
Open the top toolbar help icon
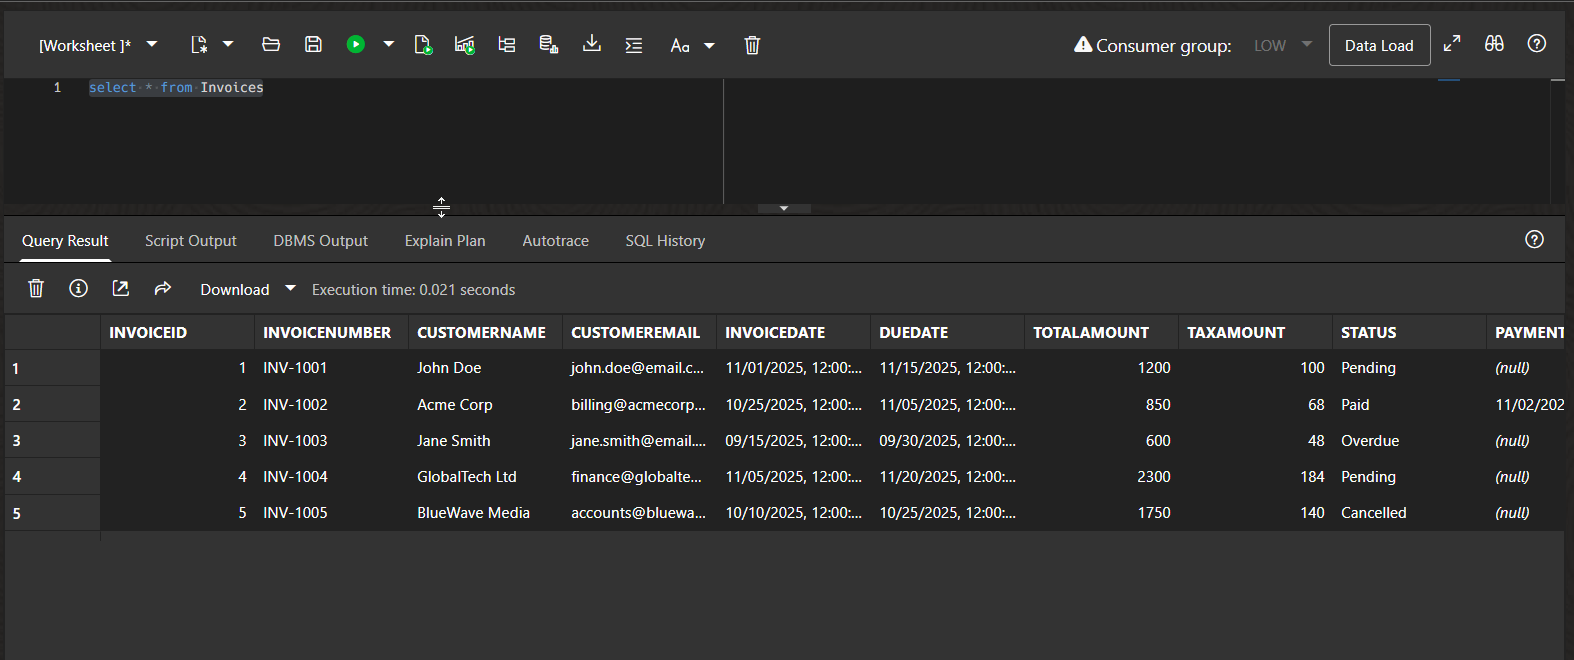coord(1537,43)
